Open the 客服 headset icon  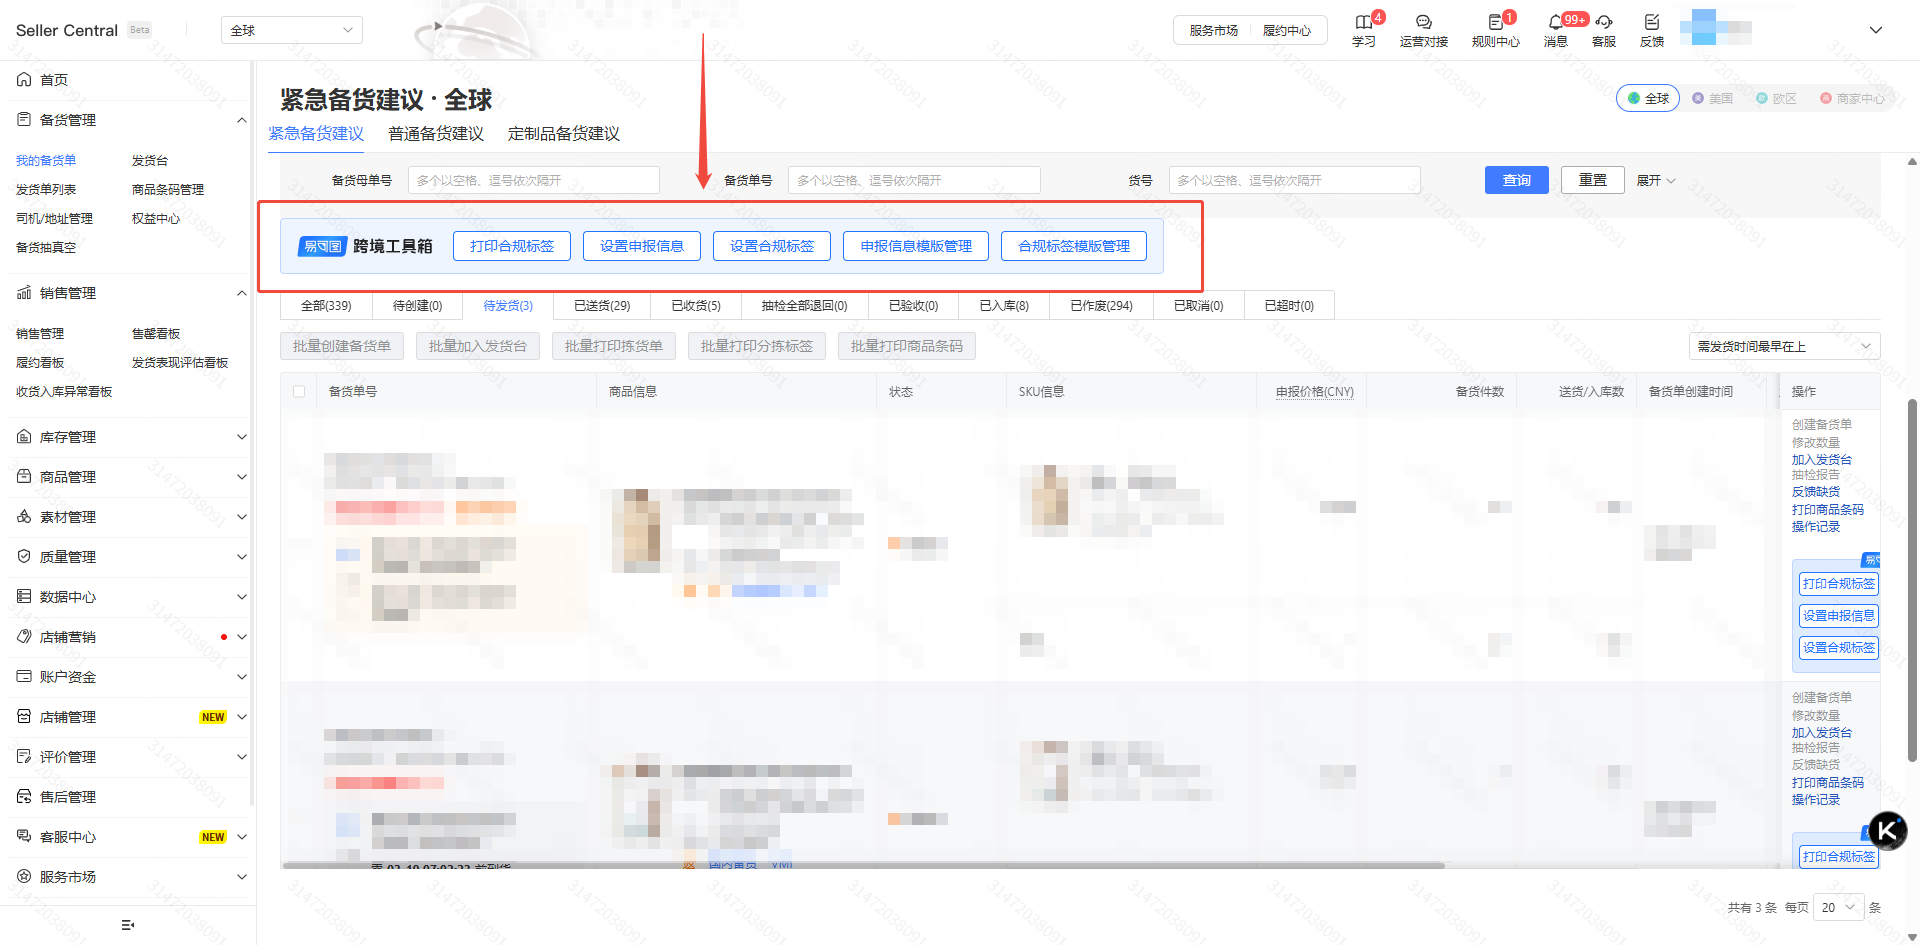[1604, 22]
